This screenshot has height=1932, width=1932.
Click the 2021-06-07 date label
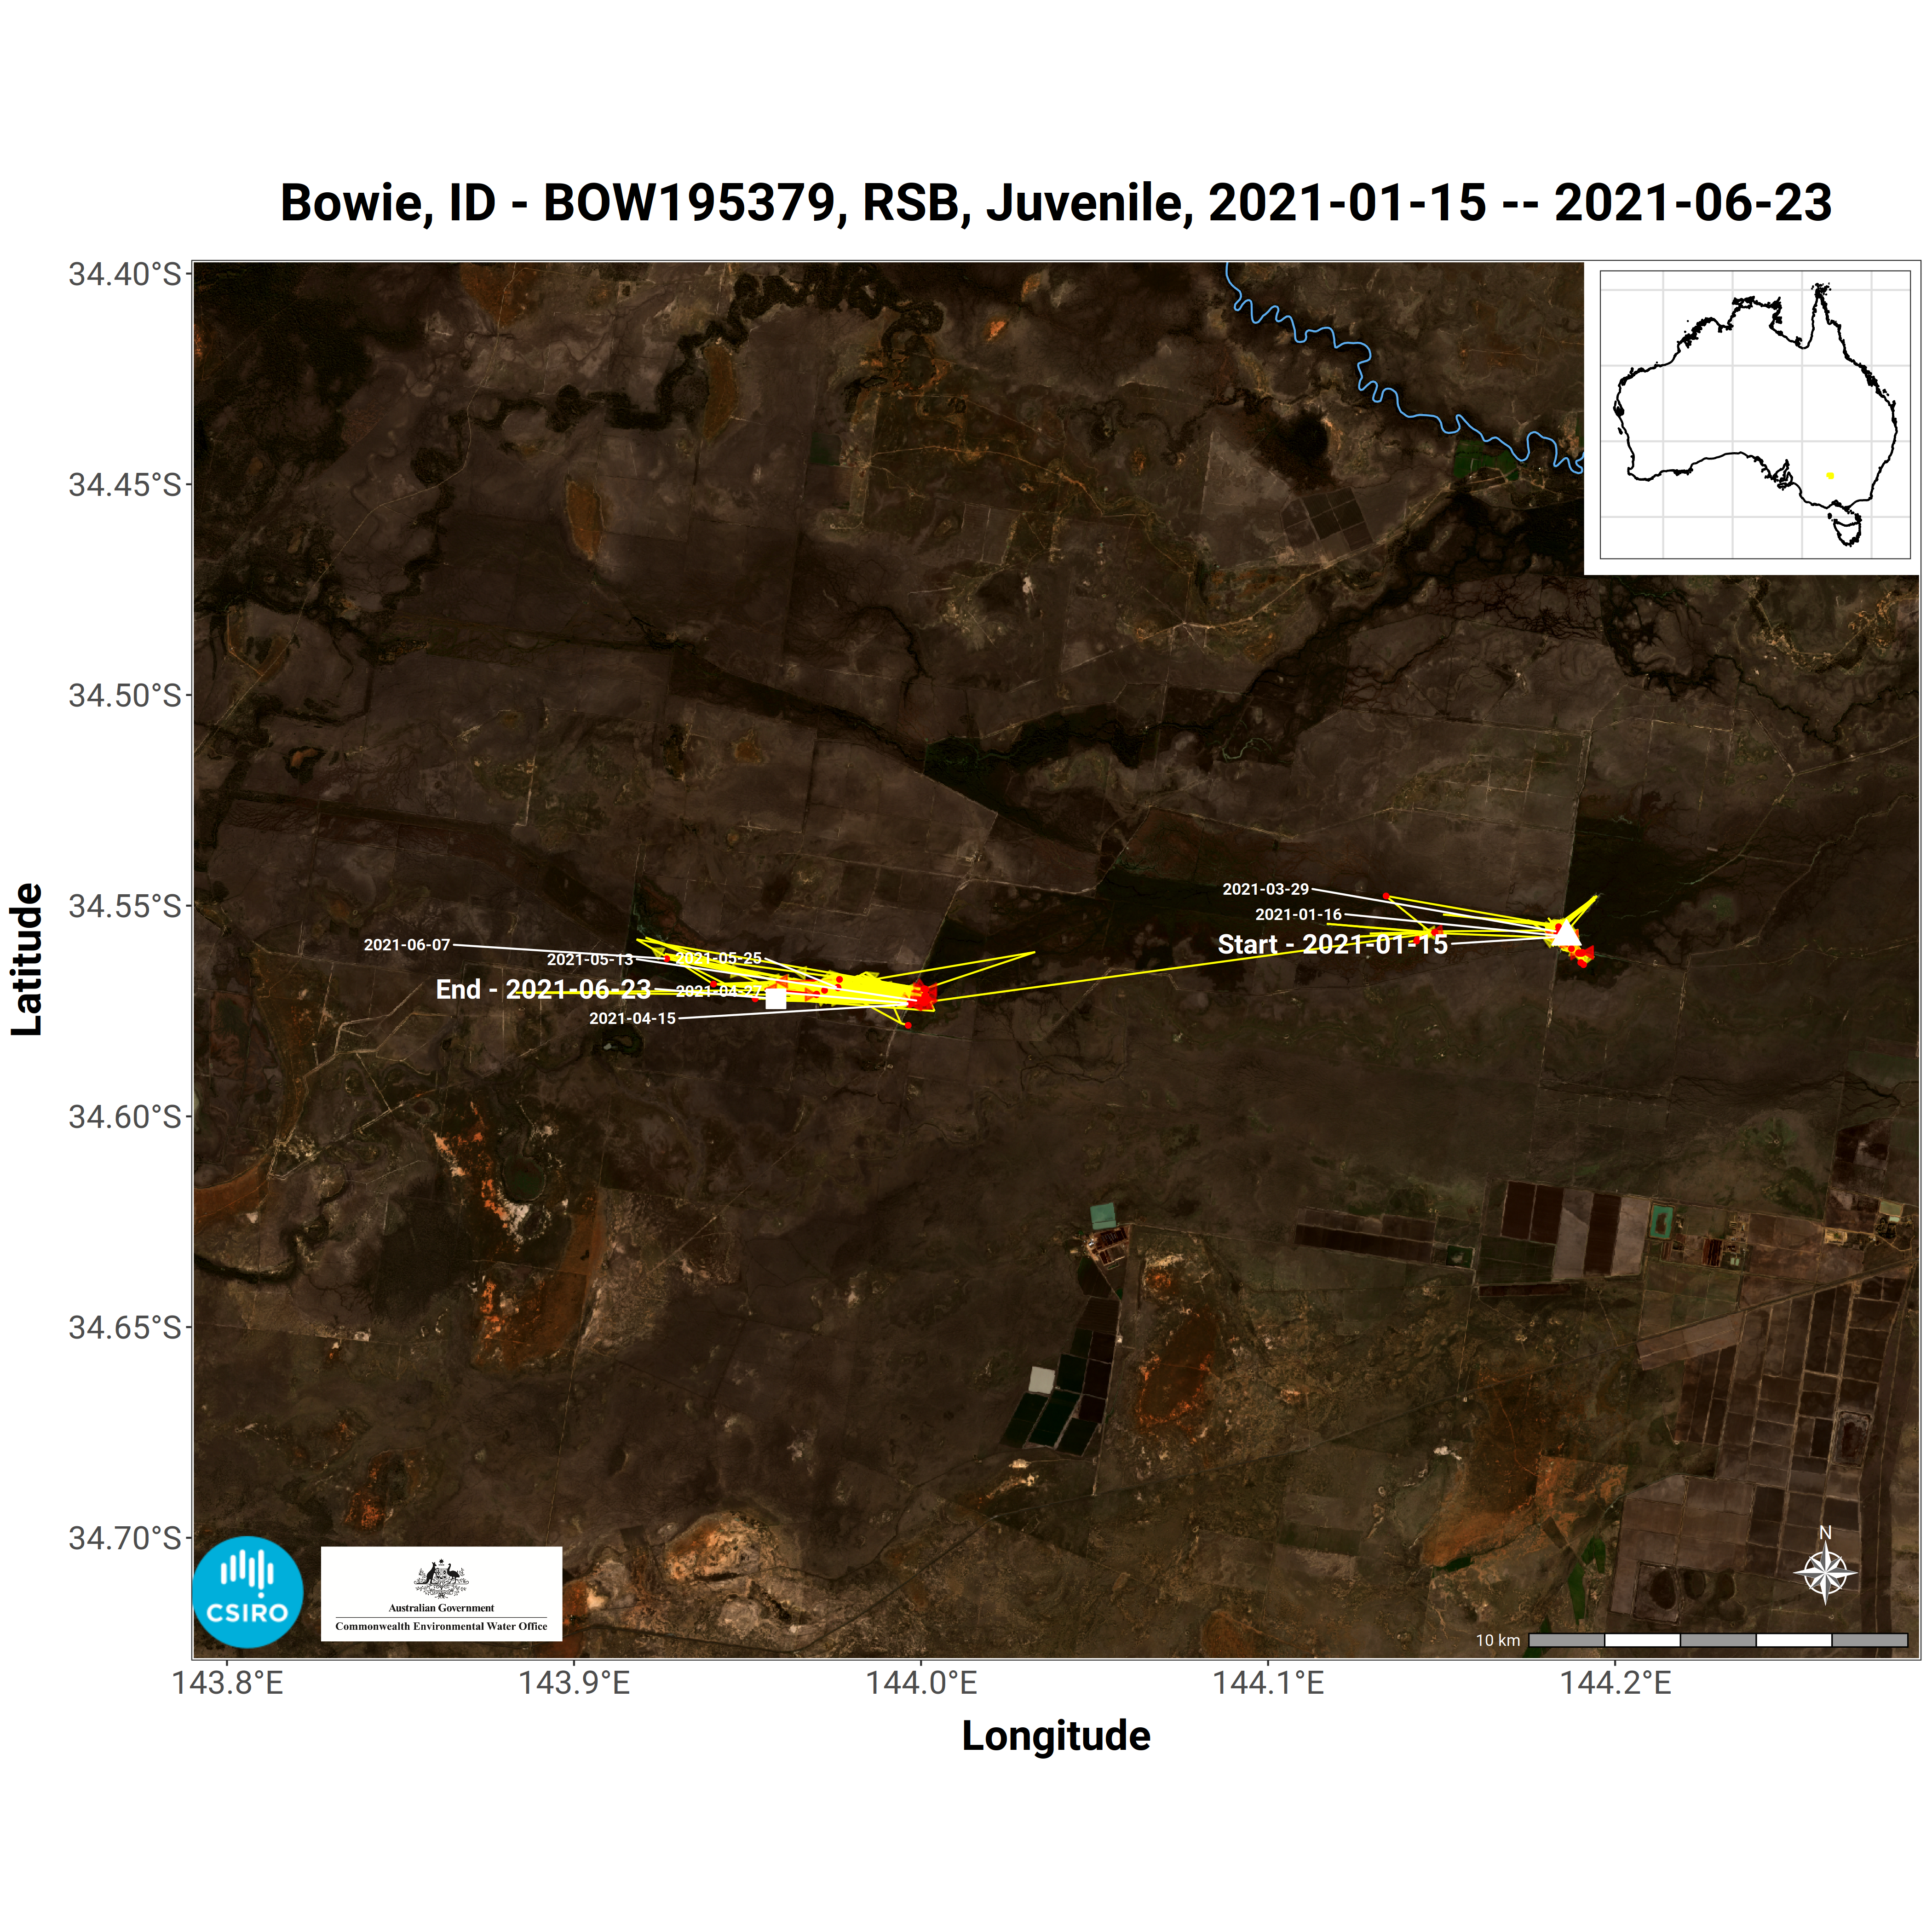pyautogui.click(x=406, y=944)
